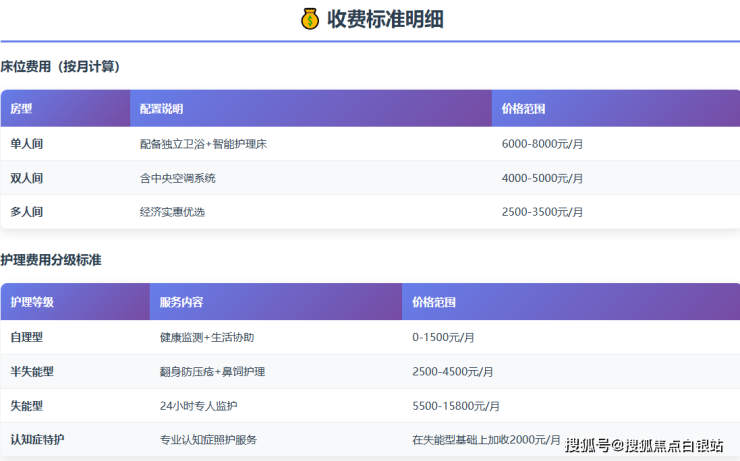Click the 半失能型 care level cell
740x461 pixels.
32,371
